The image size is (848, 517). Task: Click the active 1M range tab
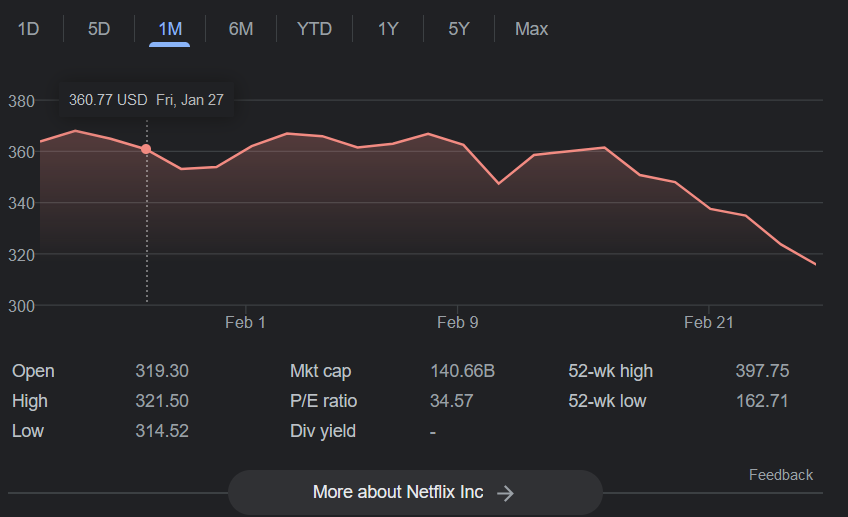coord(170,29)
